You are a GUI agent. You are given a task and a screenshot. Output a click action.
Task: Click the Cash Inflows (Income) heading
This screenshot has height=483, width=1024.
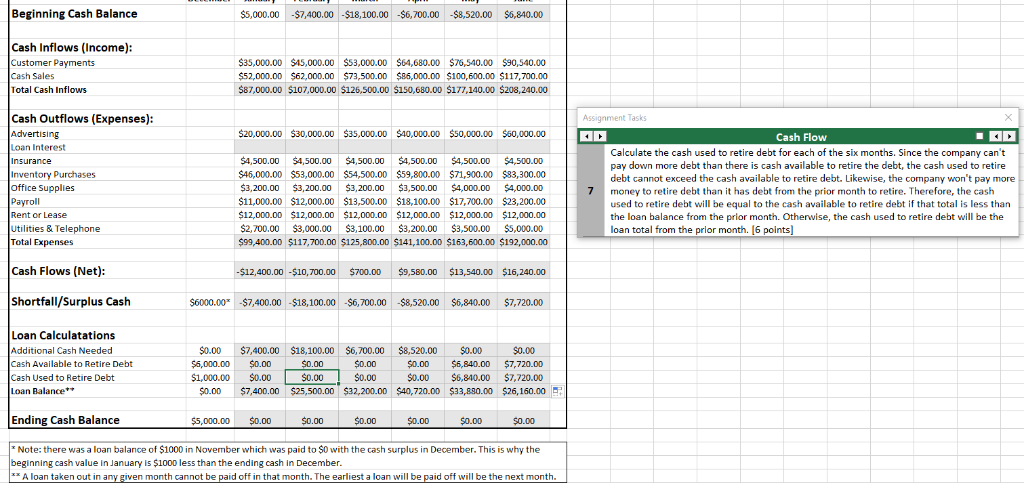pos(72,48)
